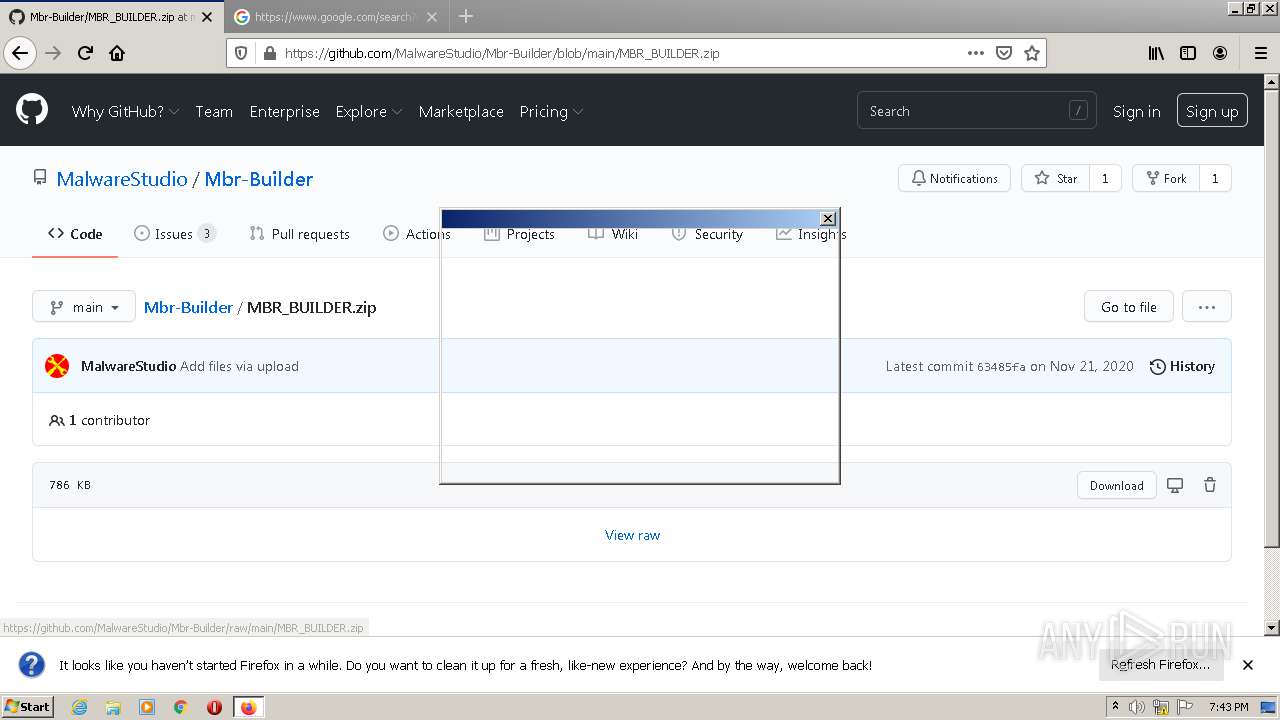Toggle the sidebar view icon
Screen dimensions: 1280x720
pos(1188,53)
